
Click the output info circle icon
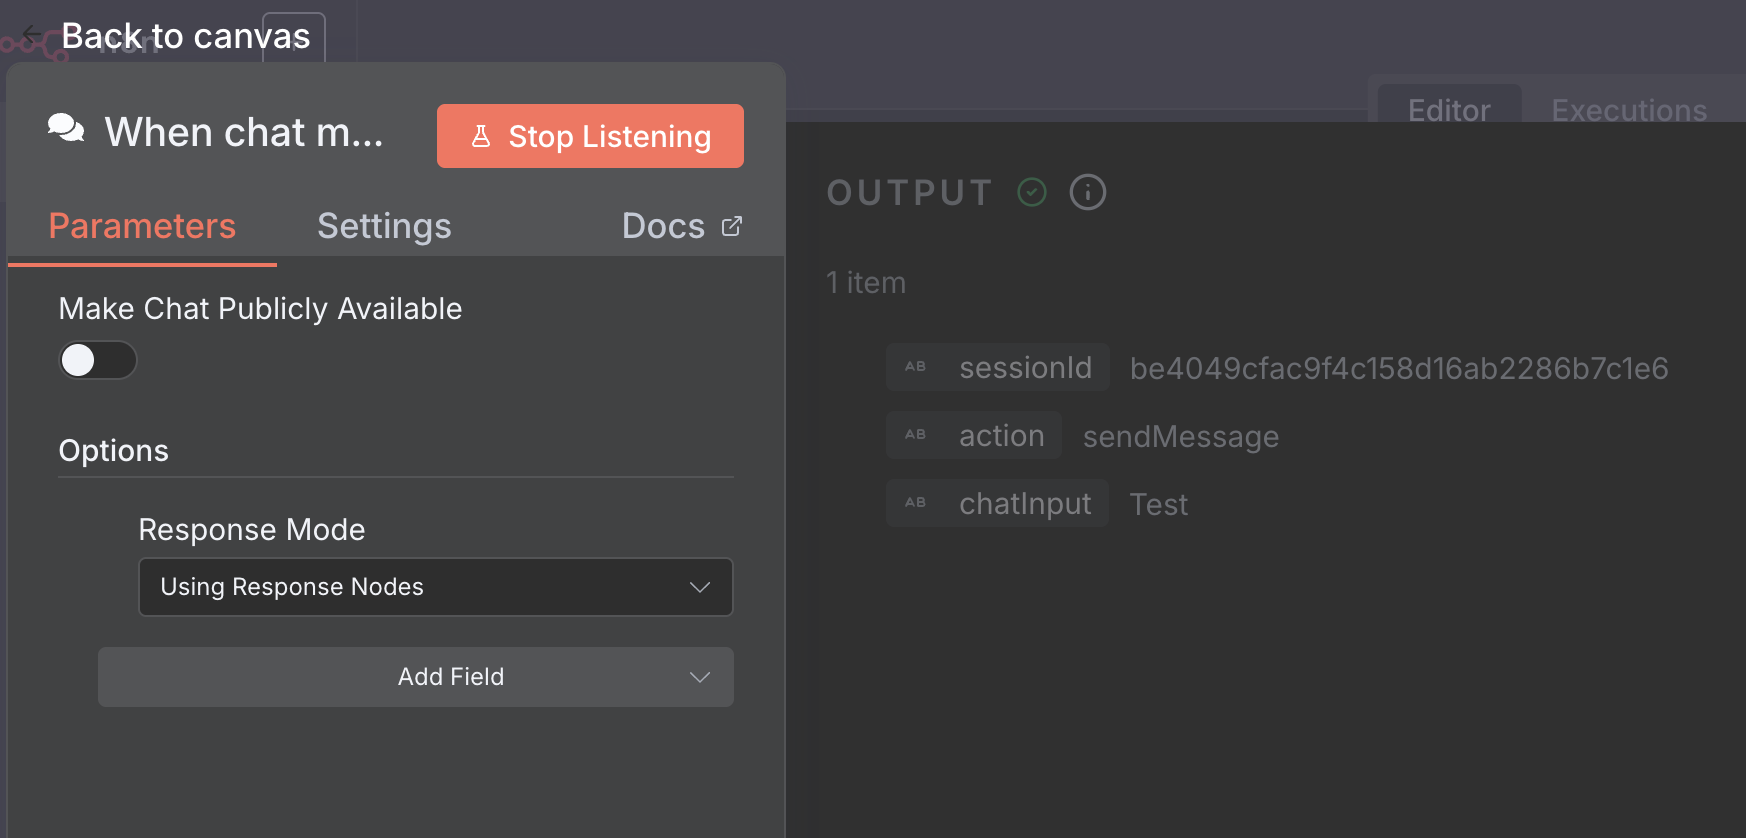coord(1088,192)
